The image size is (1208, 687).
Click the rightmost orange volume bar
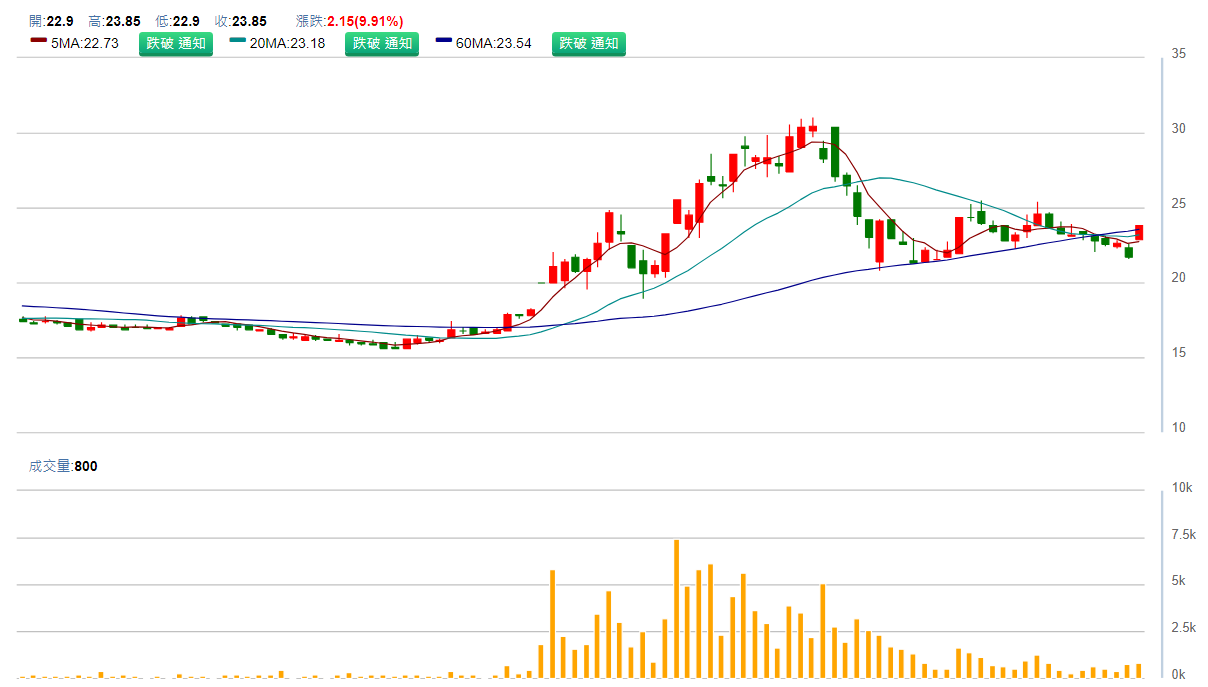[x=1138, y=670]
